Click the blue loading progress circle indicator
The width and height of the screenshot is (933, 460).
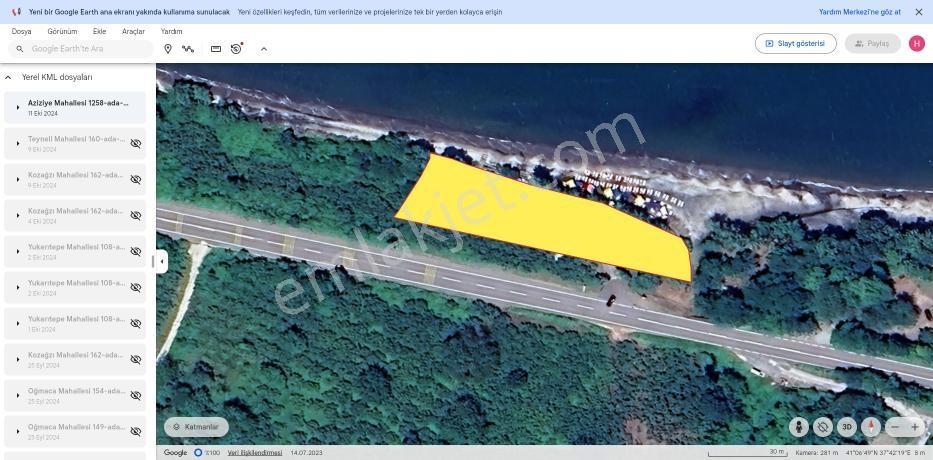pos(198,453)
